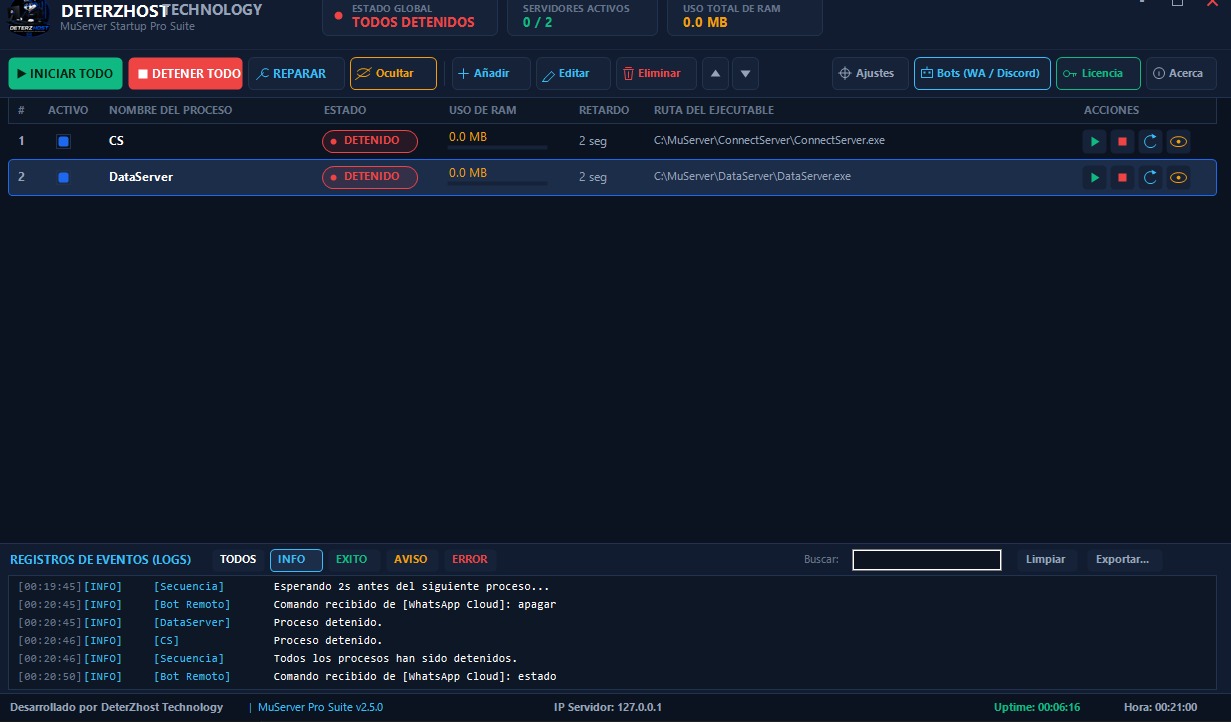
Task: Clear logs with Limpiar button
Action: [1046, 560]
